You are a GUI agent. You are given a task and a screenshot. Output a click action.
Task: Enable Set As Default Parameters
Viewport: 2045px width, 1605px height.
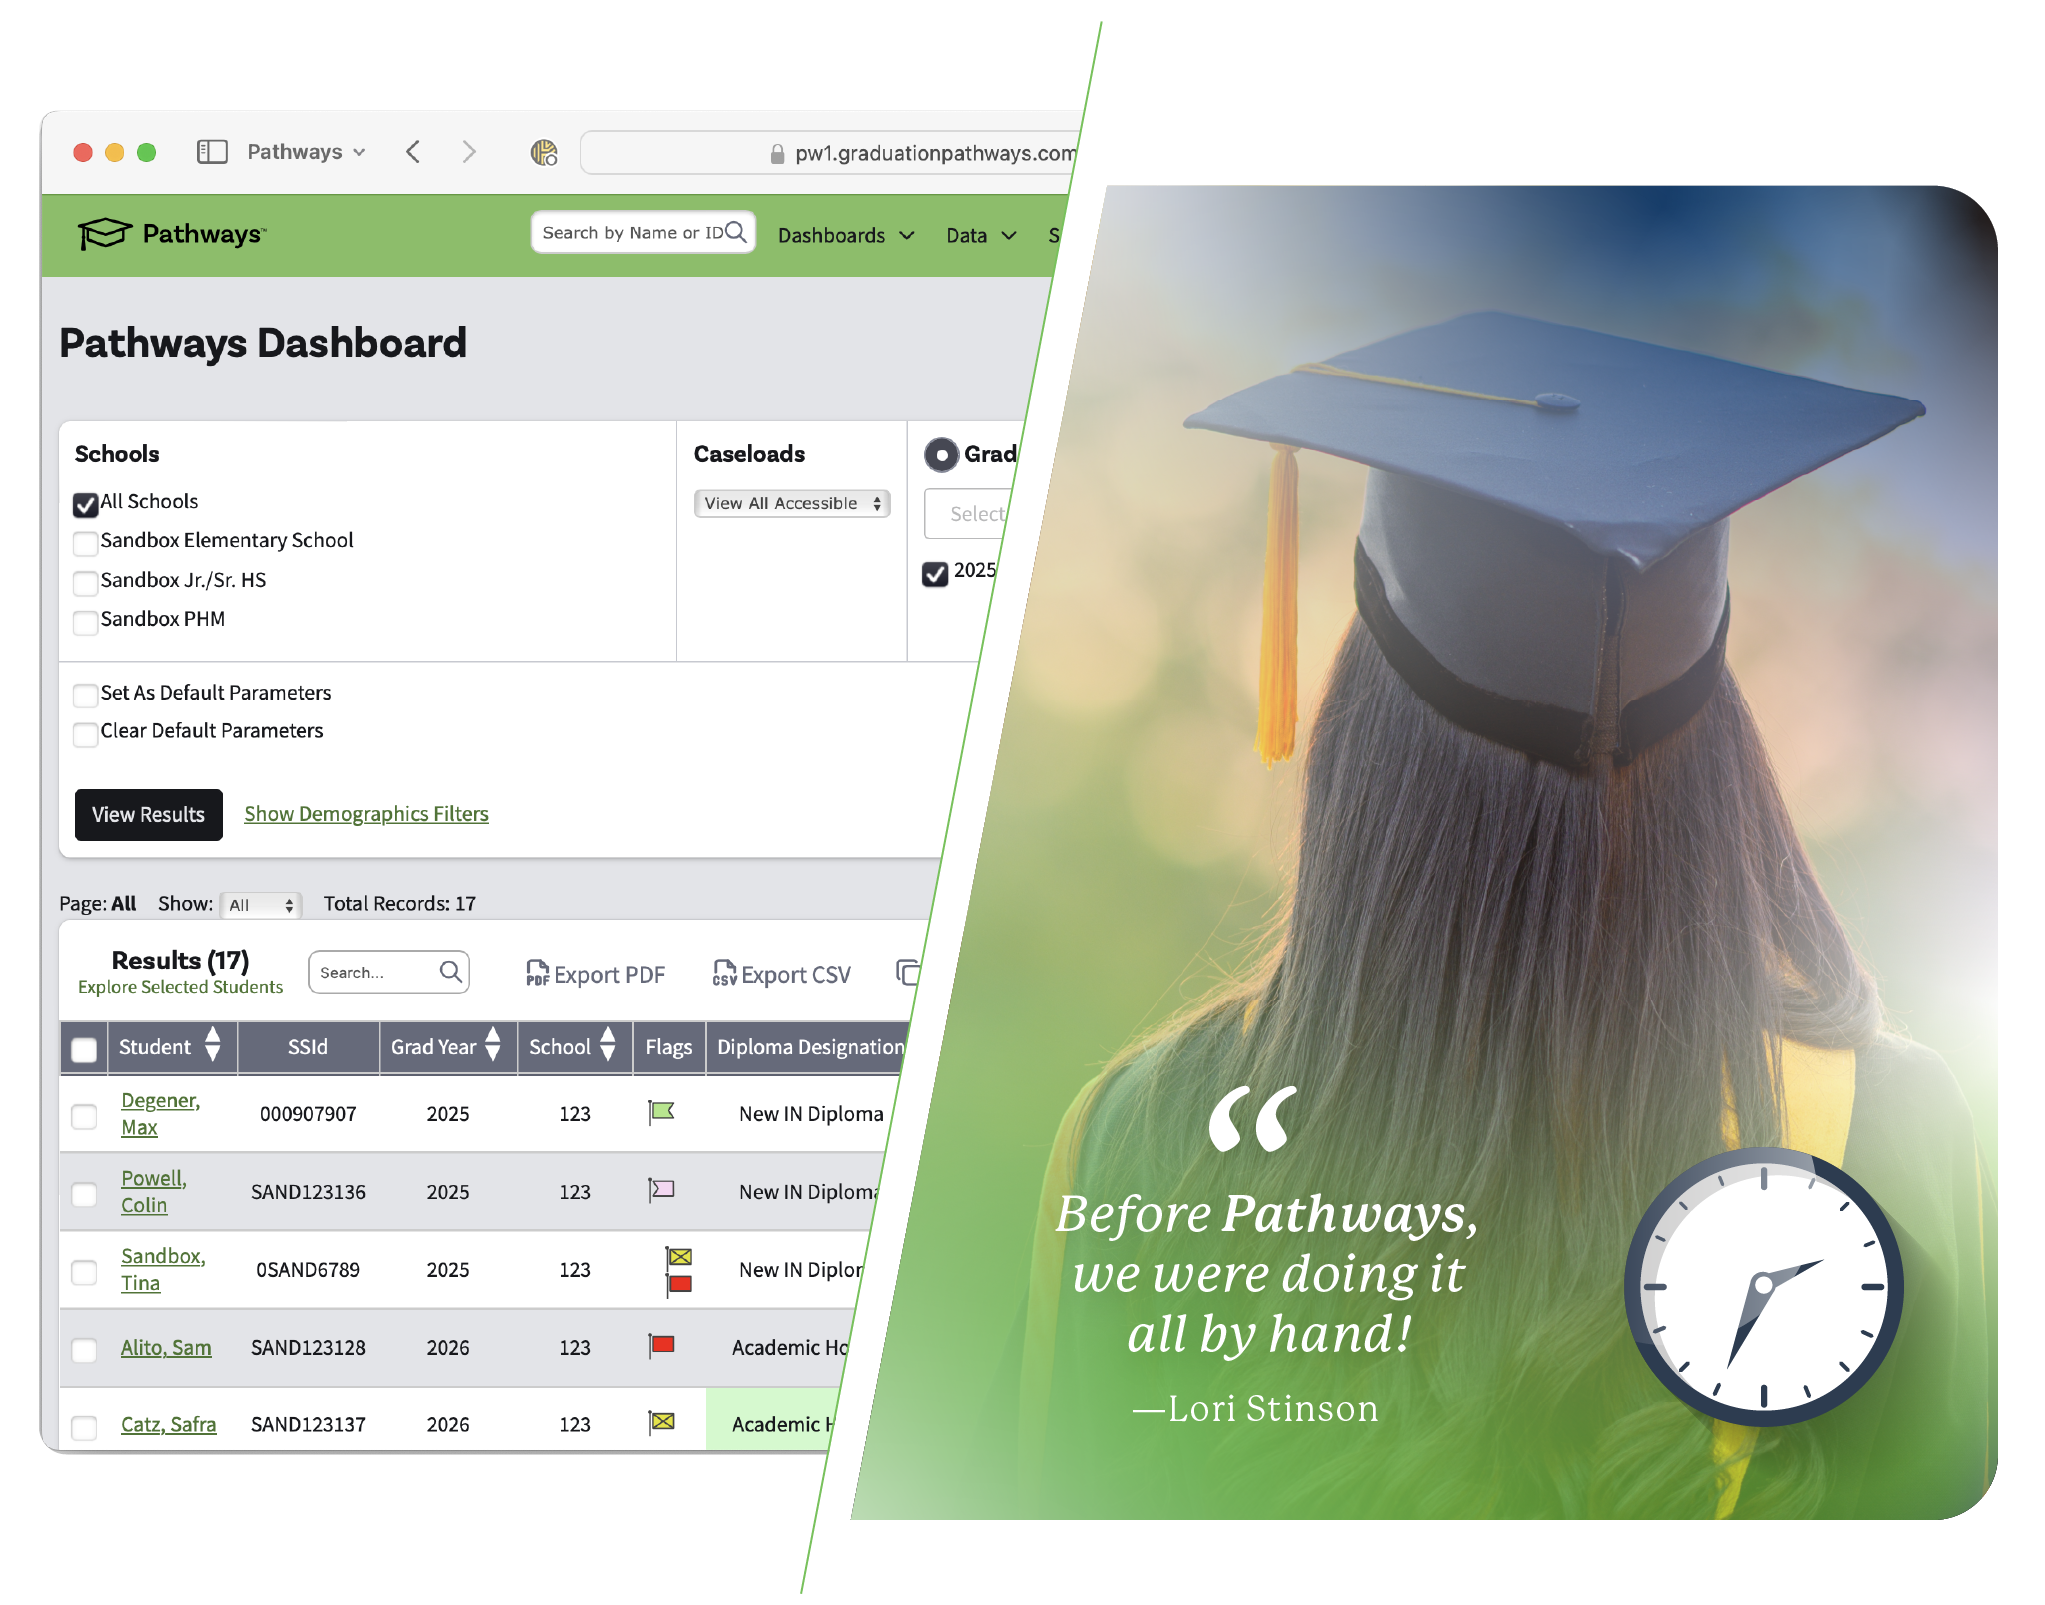[86, 695]
